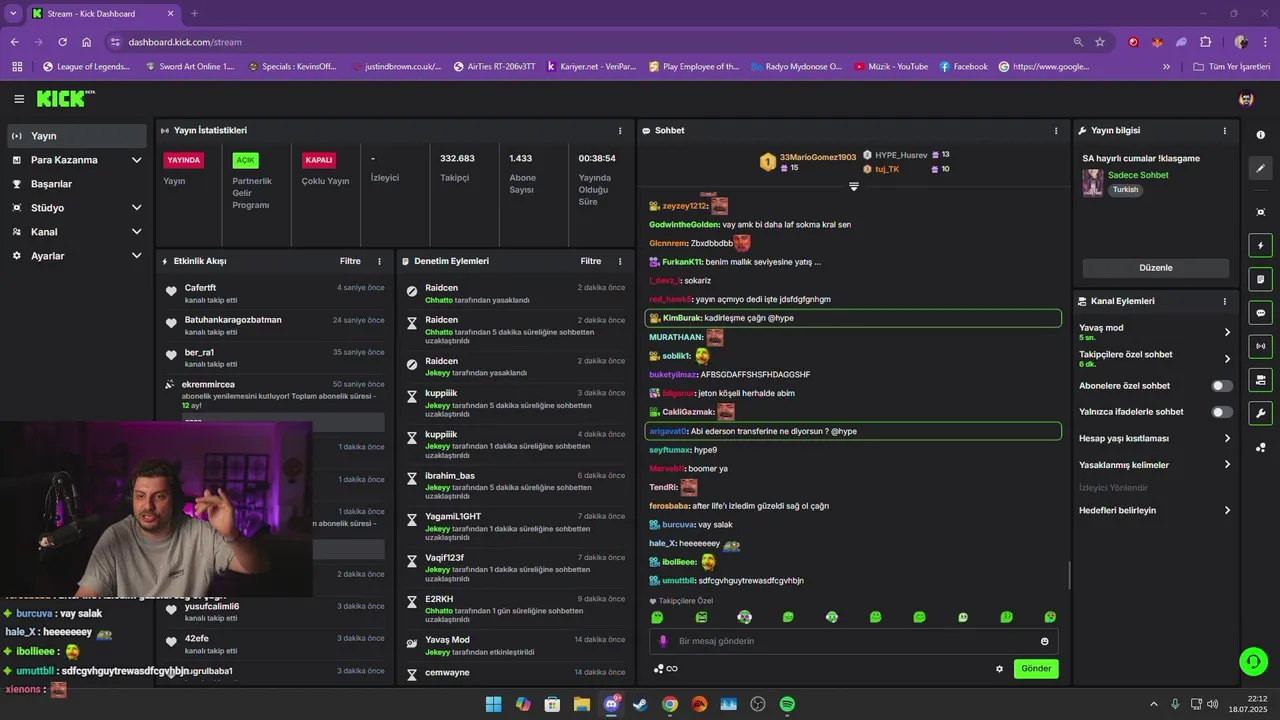Screen dimensions: 1280x720
Task: Click the Sadece Sohbet category thumbnail
Action: (x=1093, y=183)
